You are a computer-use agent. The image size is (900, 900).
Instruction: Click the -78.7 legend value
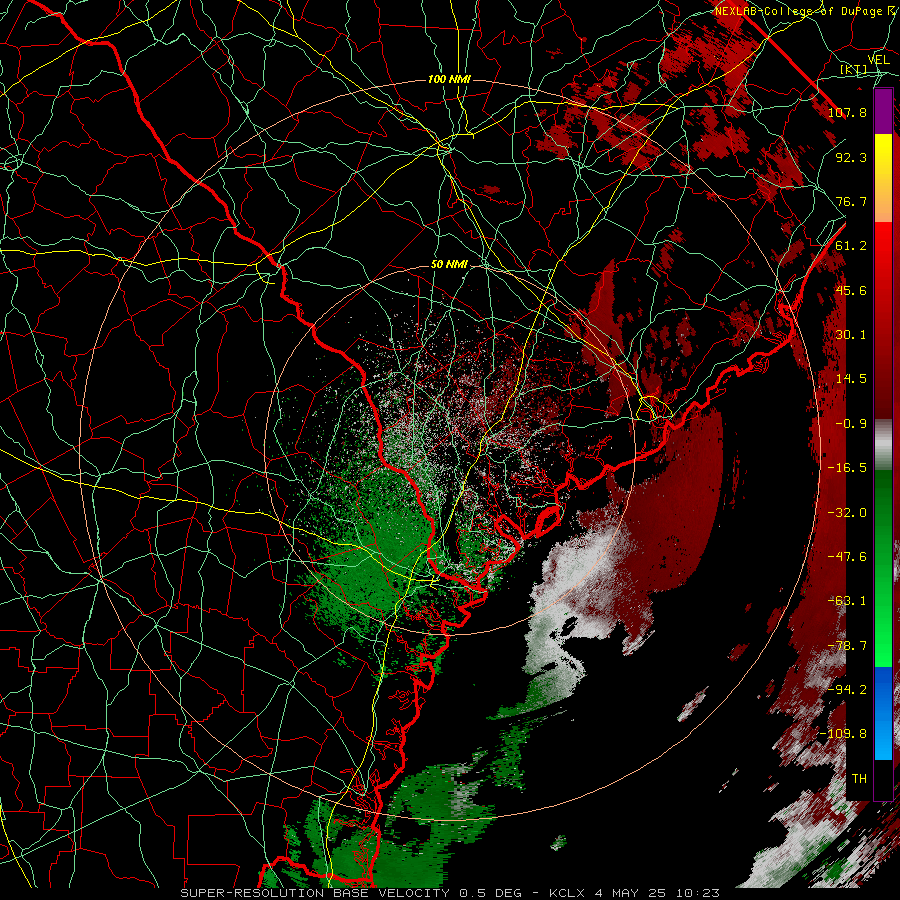tap(847, 646)
